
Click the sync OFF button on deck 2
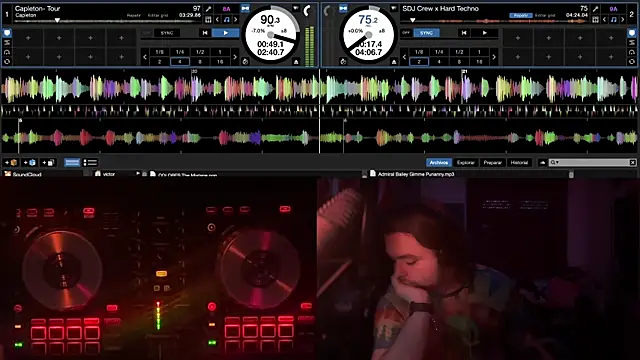pyautogui.click(x=406, y=33)
